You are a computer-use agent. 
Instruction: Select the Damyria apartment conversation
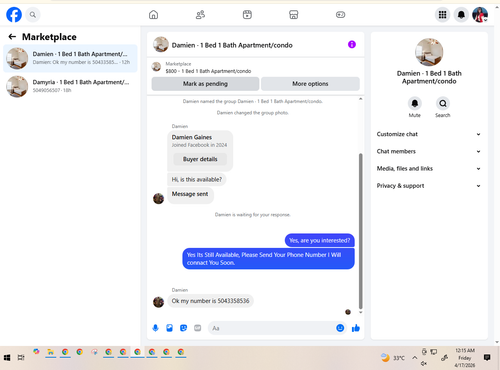tap(70, 86)
